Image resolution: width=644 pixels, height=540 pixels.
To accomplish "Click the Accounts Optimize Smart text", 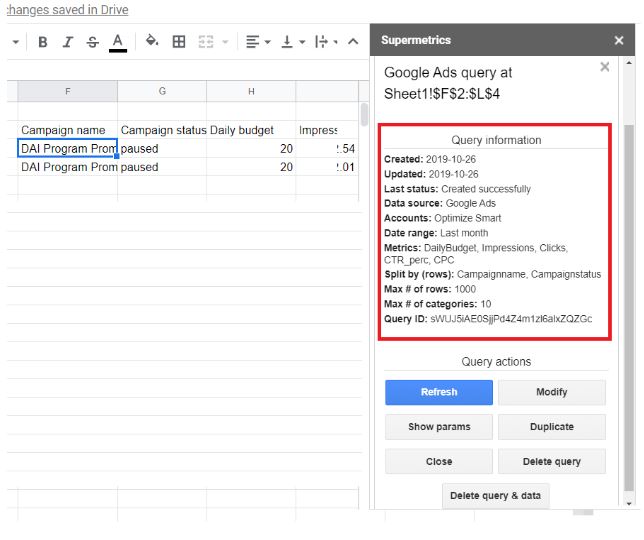I will coord(442,218).
